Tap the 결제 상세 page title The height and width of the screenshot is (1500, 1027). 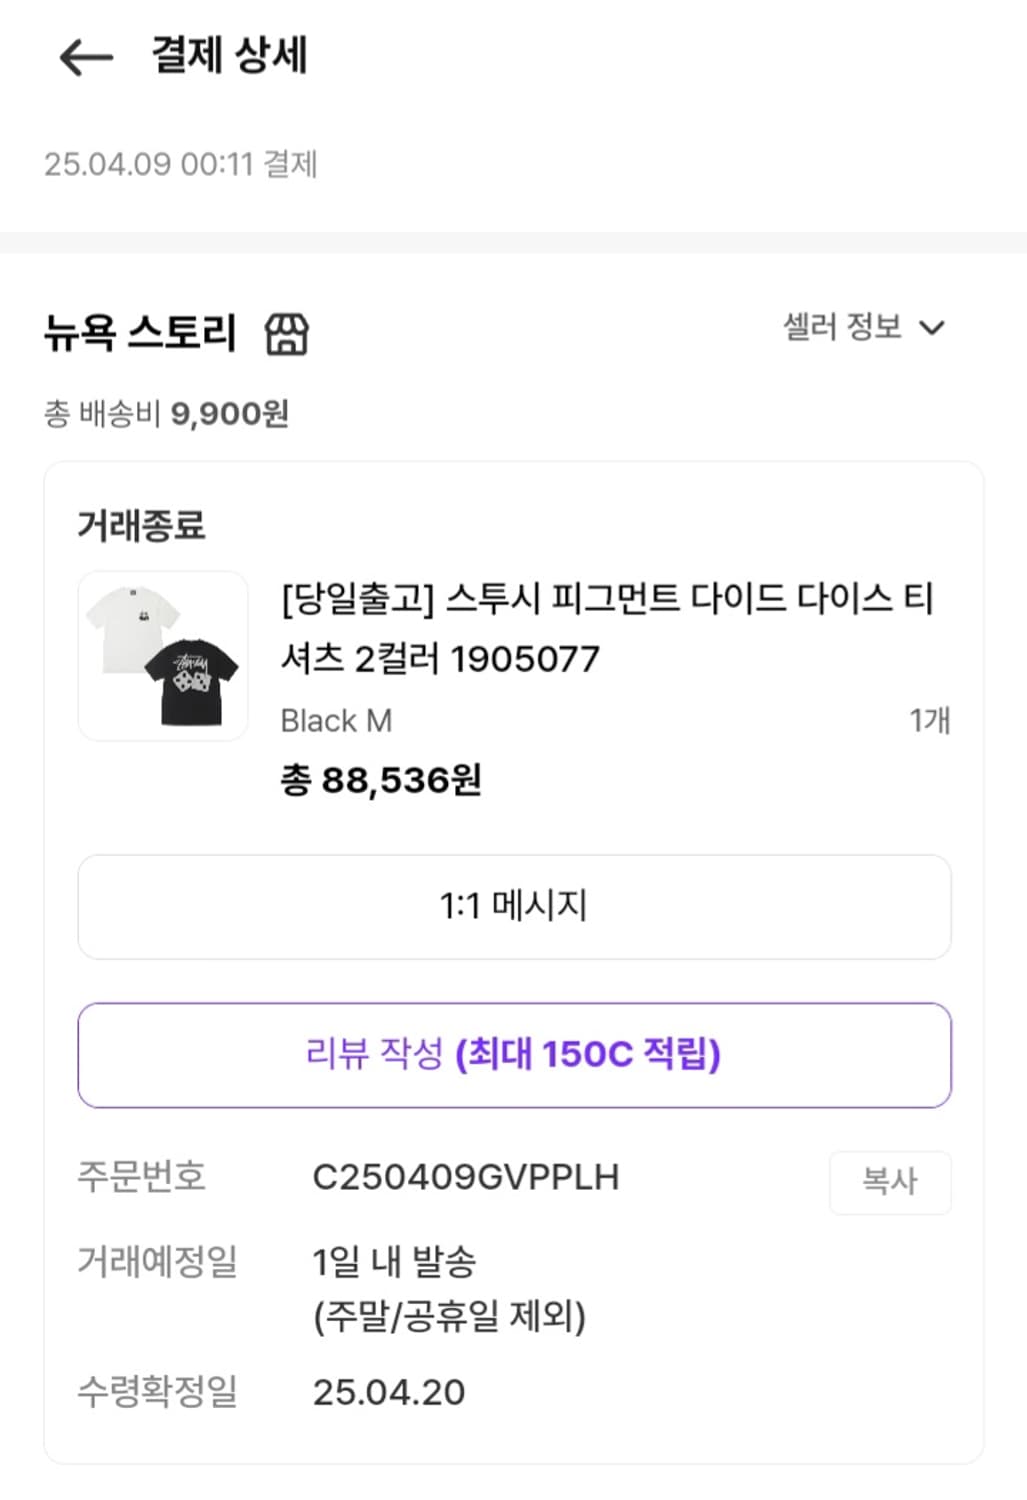coord(229,56)
